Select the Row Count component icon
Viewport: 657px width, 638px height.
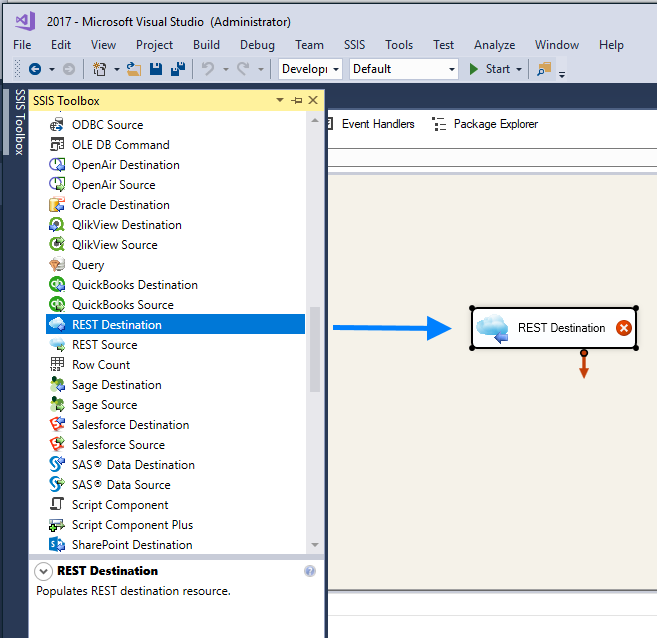coord(57,365)
